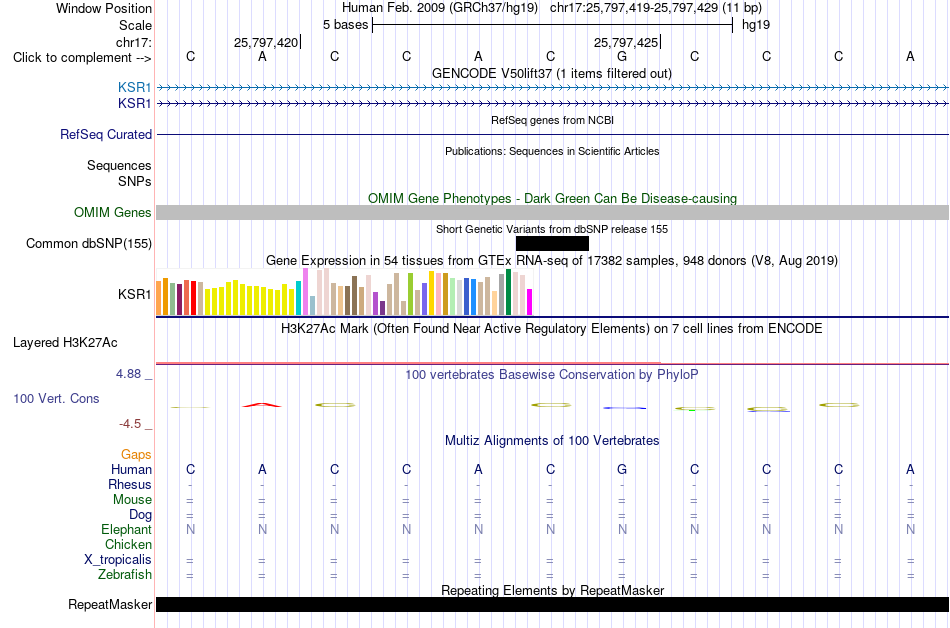Click the red PhyloP conservation peak

click(x=262, y=405)
